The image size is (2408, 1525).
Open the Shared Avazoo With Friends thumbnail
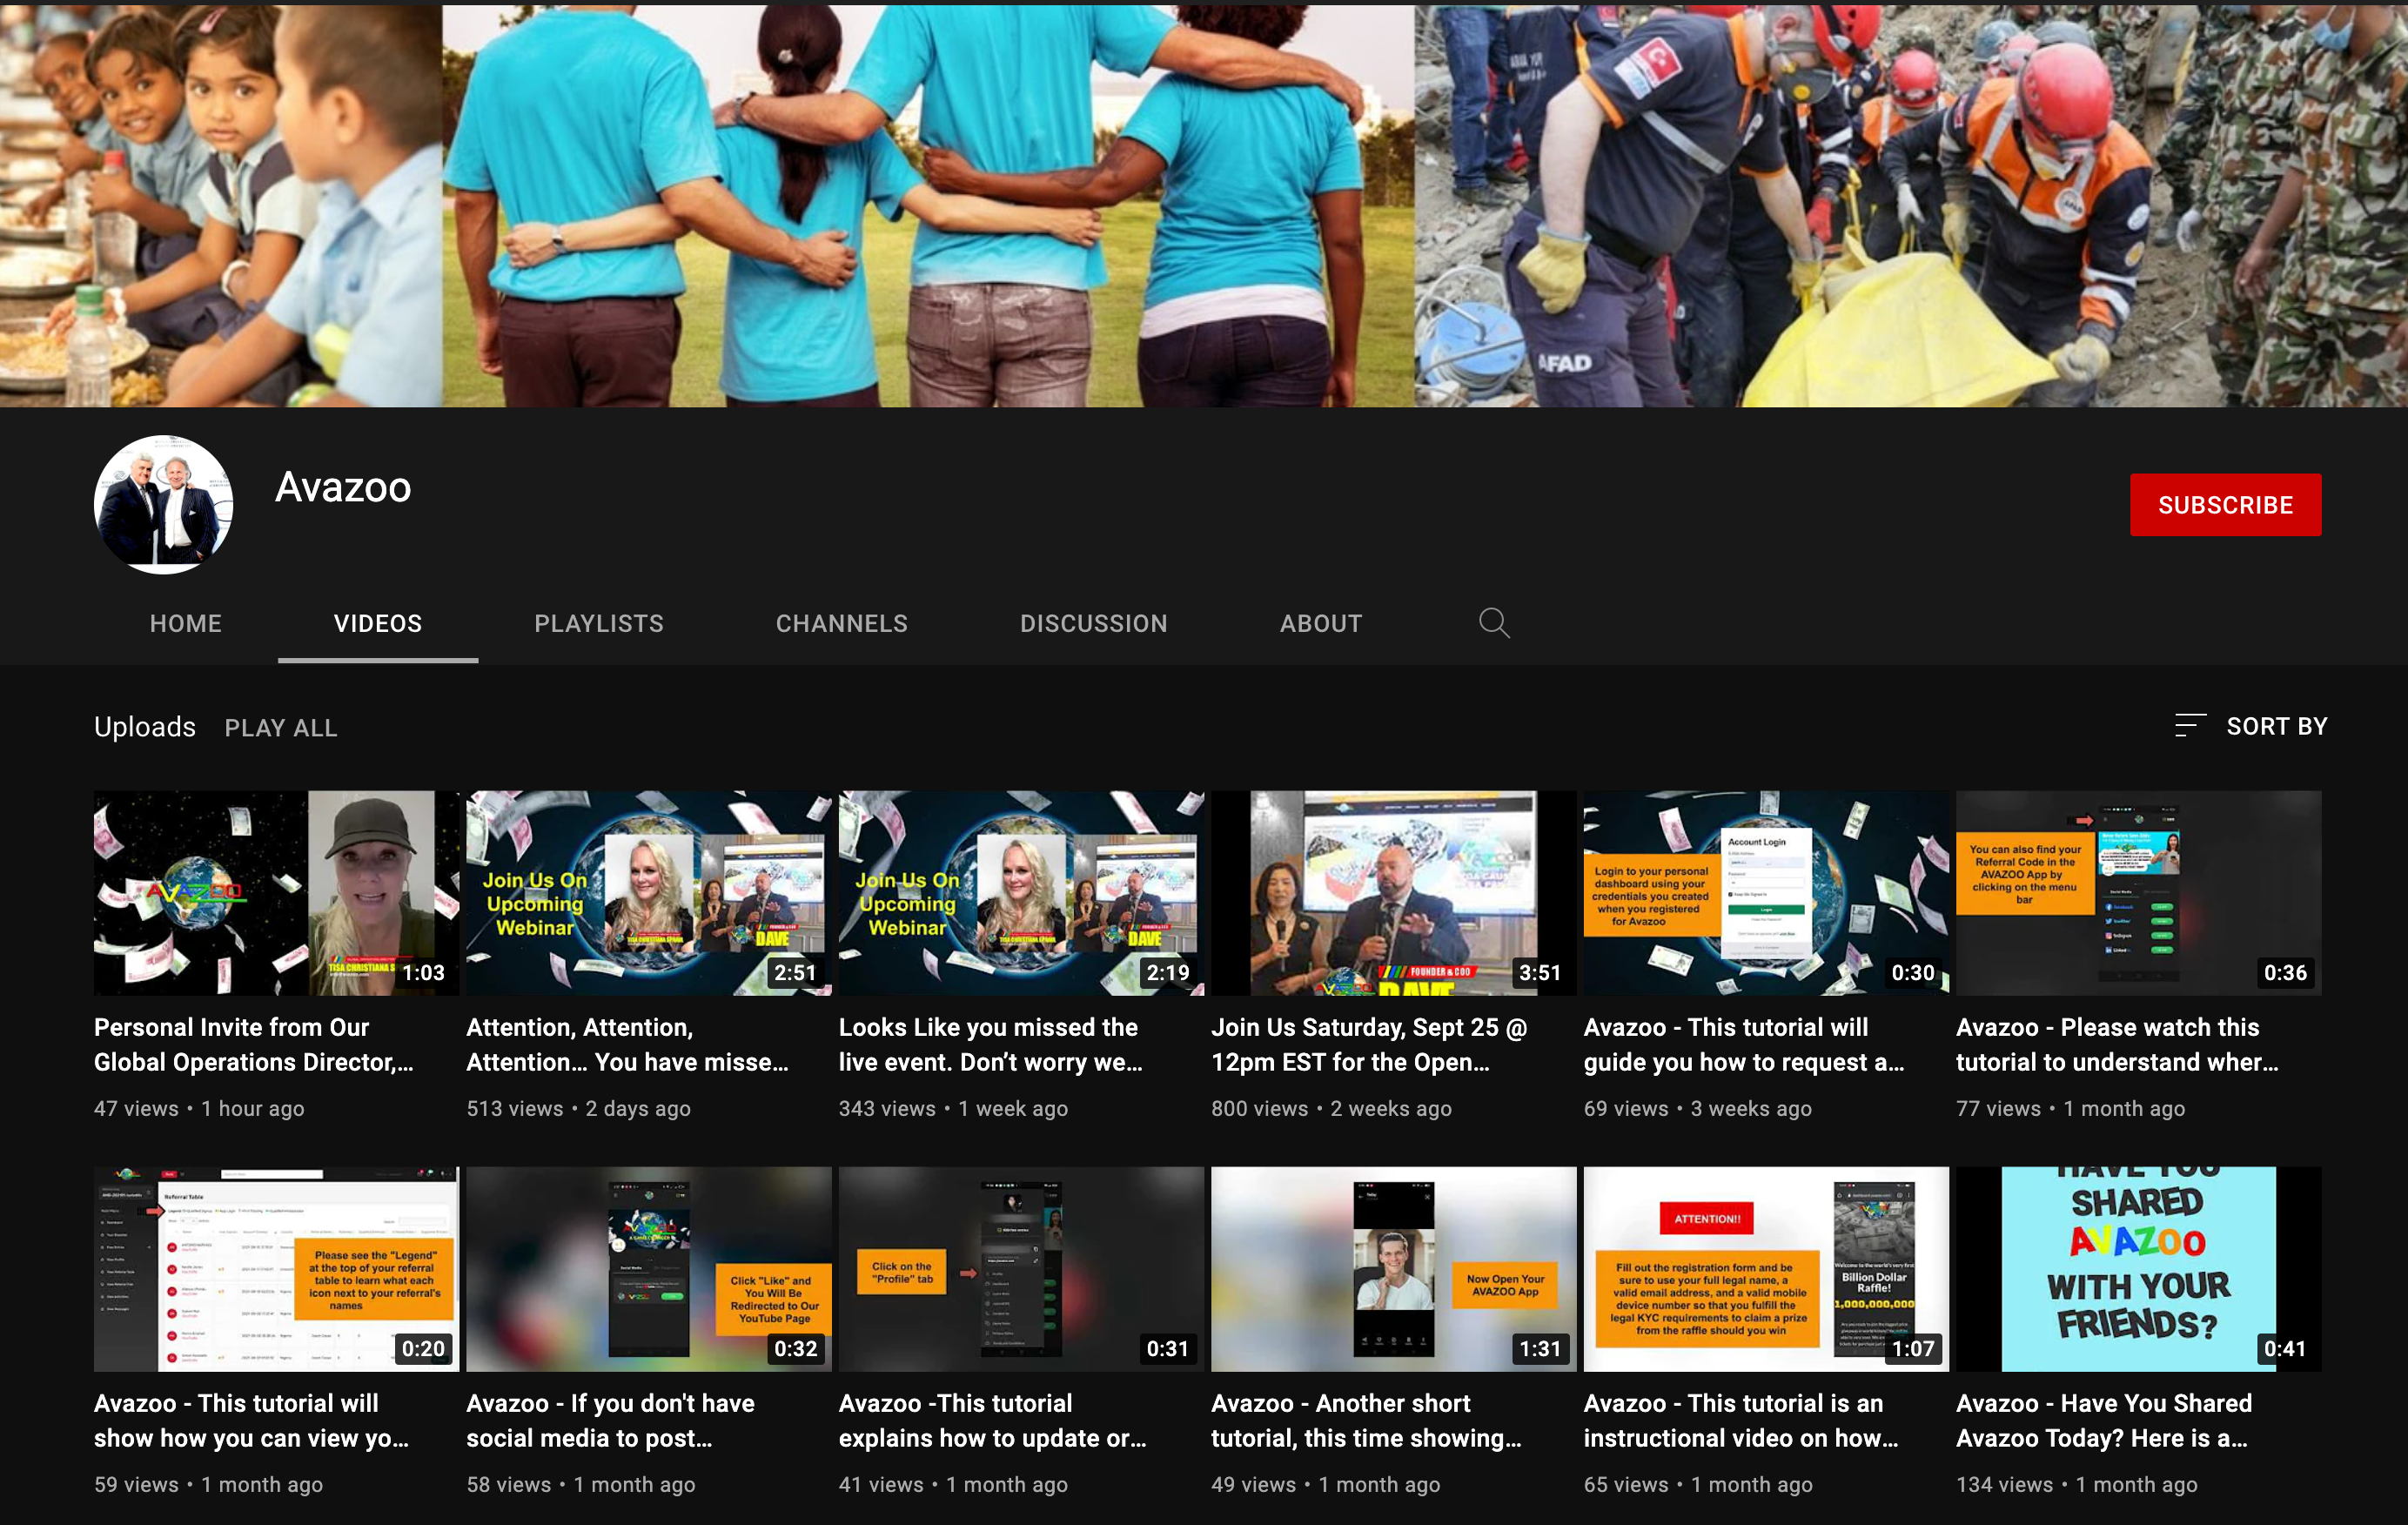(x=2139, y=1269)
